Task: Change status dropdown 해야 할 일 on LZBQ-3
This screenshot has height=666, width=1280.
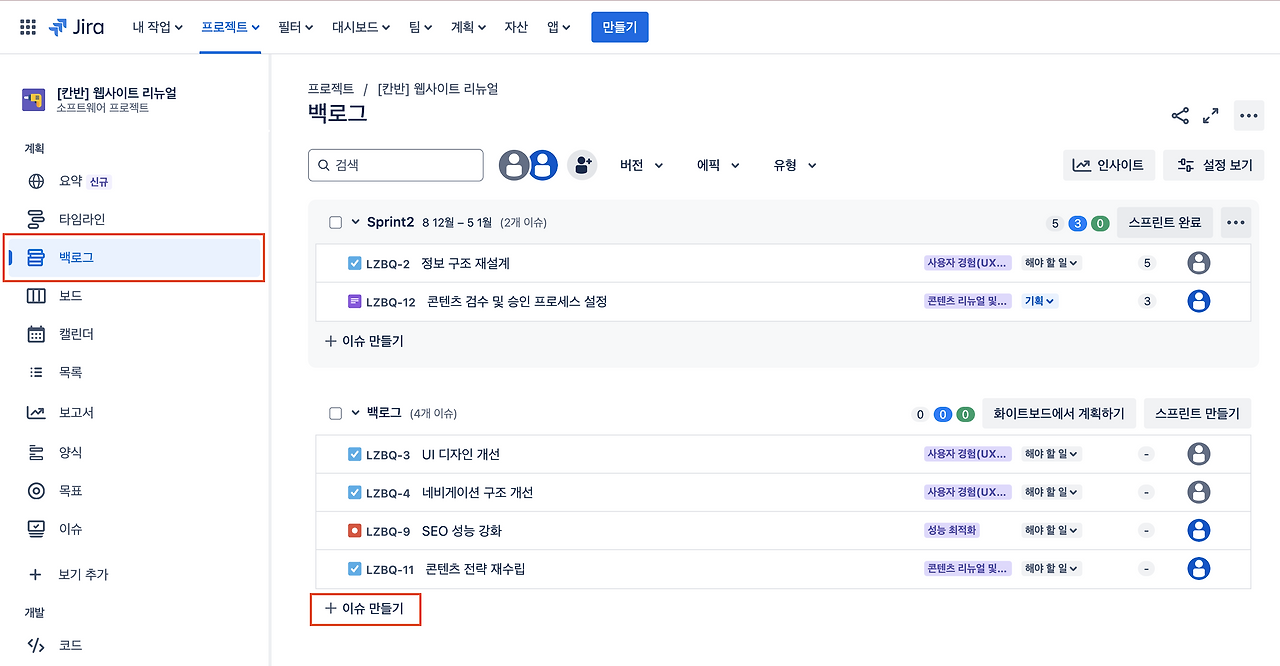Action: point(1050,453)
